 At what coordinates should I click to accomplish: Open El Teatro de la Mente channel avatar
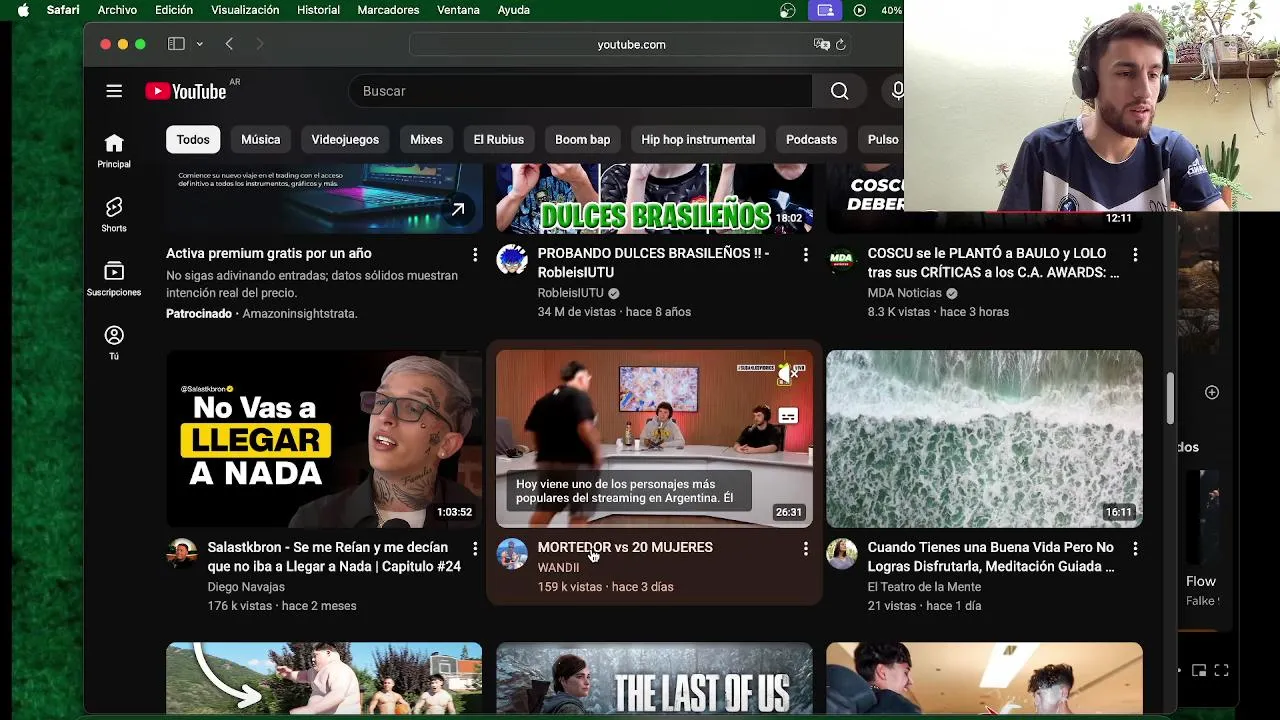click(x=842, y=554)
